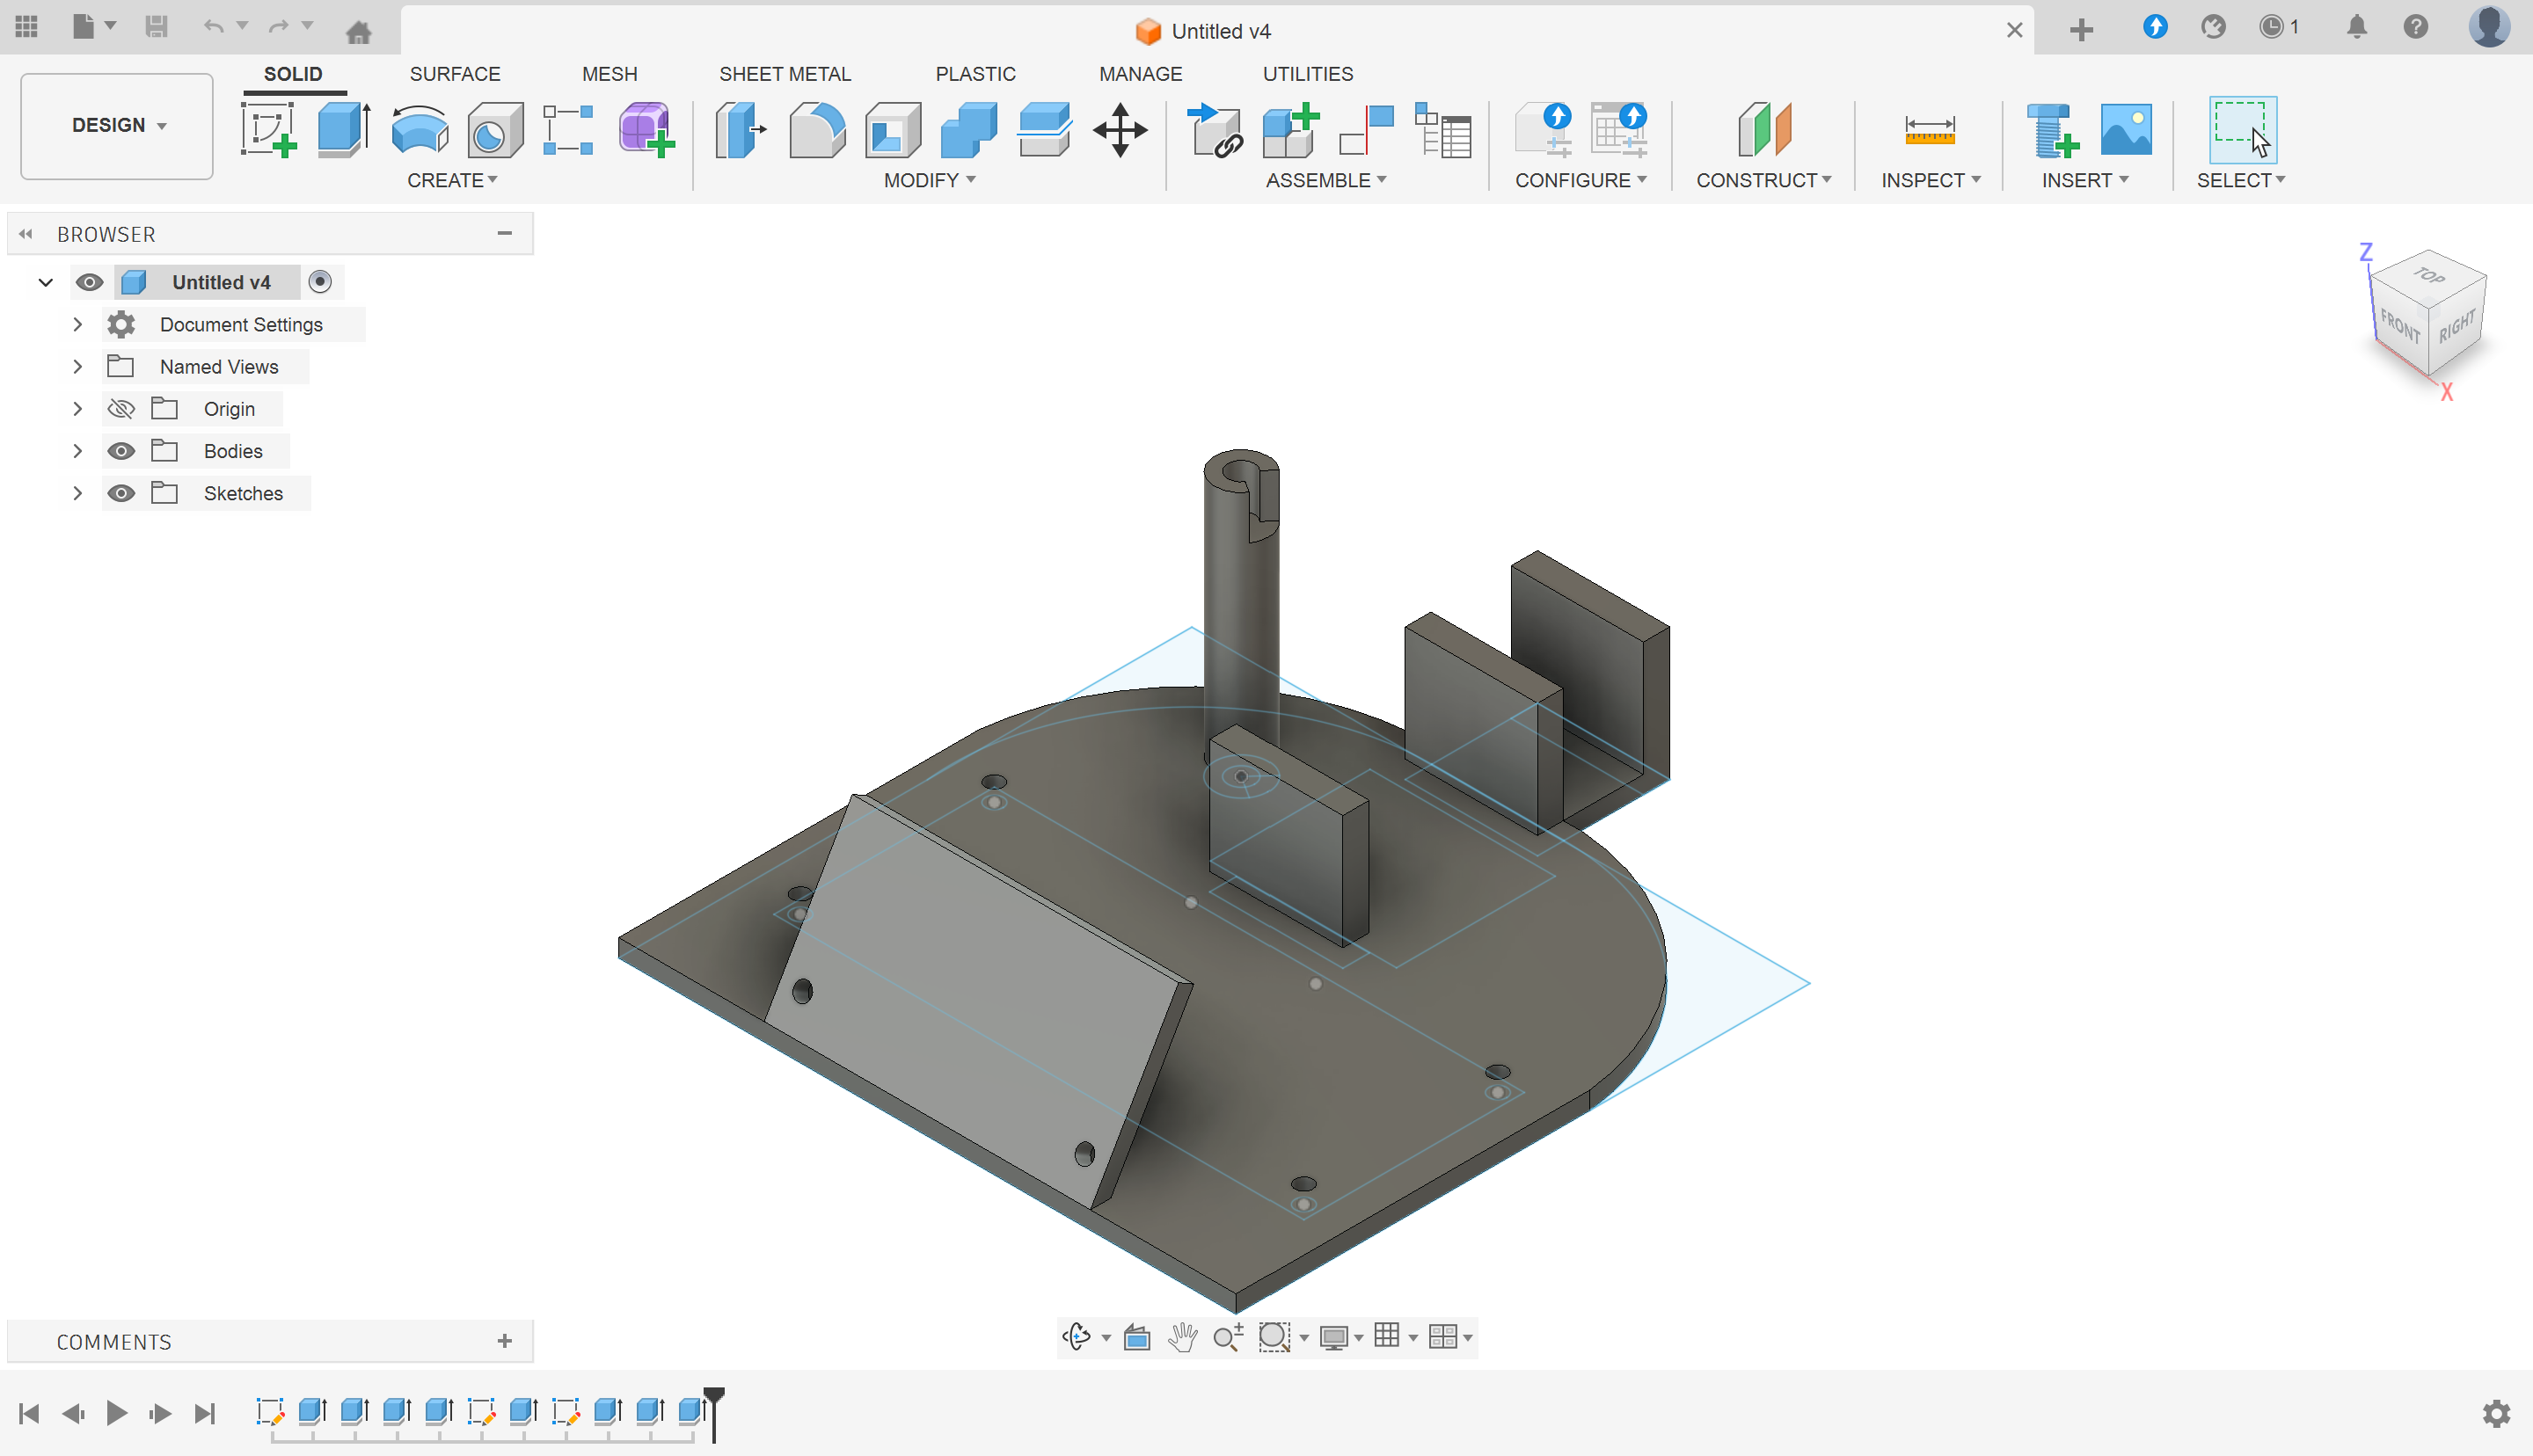This screenshot has height=1456, width=2533.
Task: Select the Shell tool
Action: [892, 130]
